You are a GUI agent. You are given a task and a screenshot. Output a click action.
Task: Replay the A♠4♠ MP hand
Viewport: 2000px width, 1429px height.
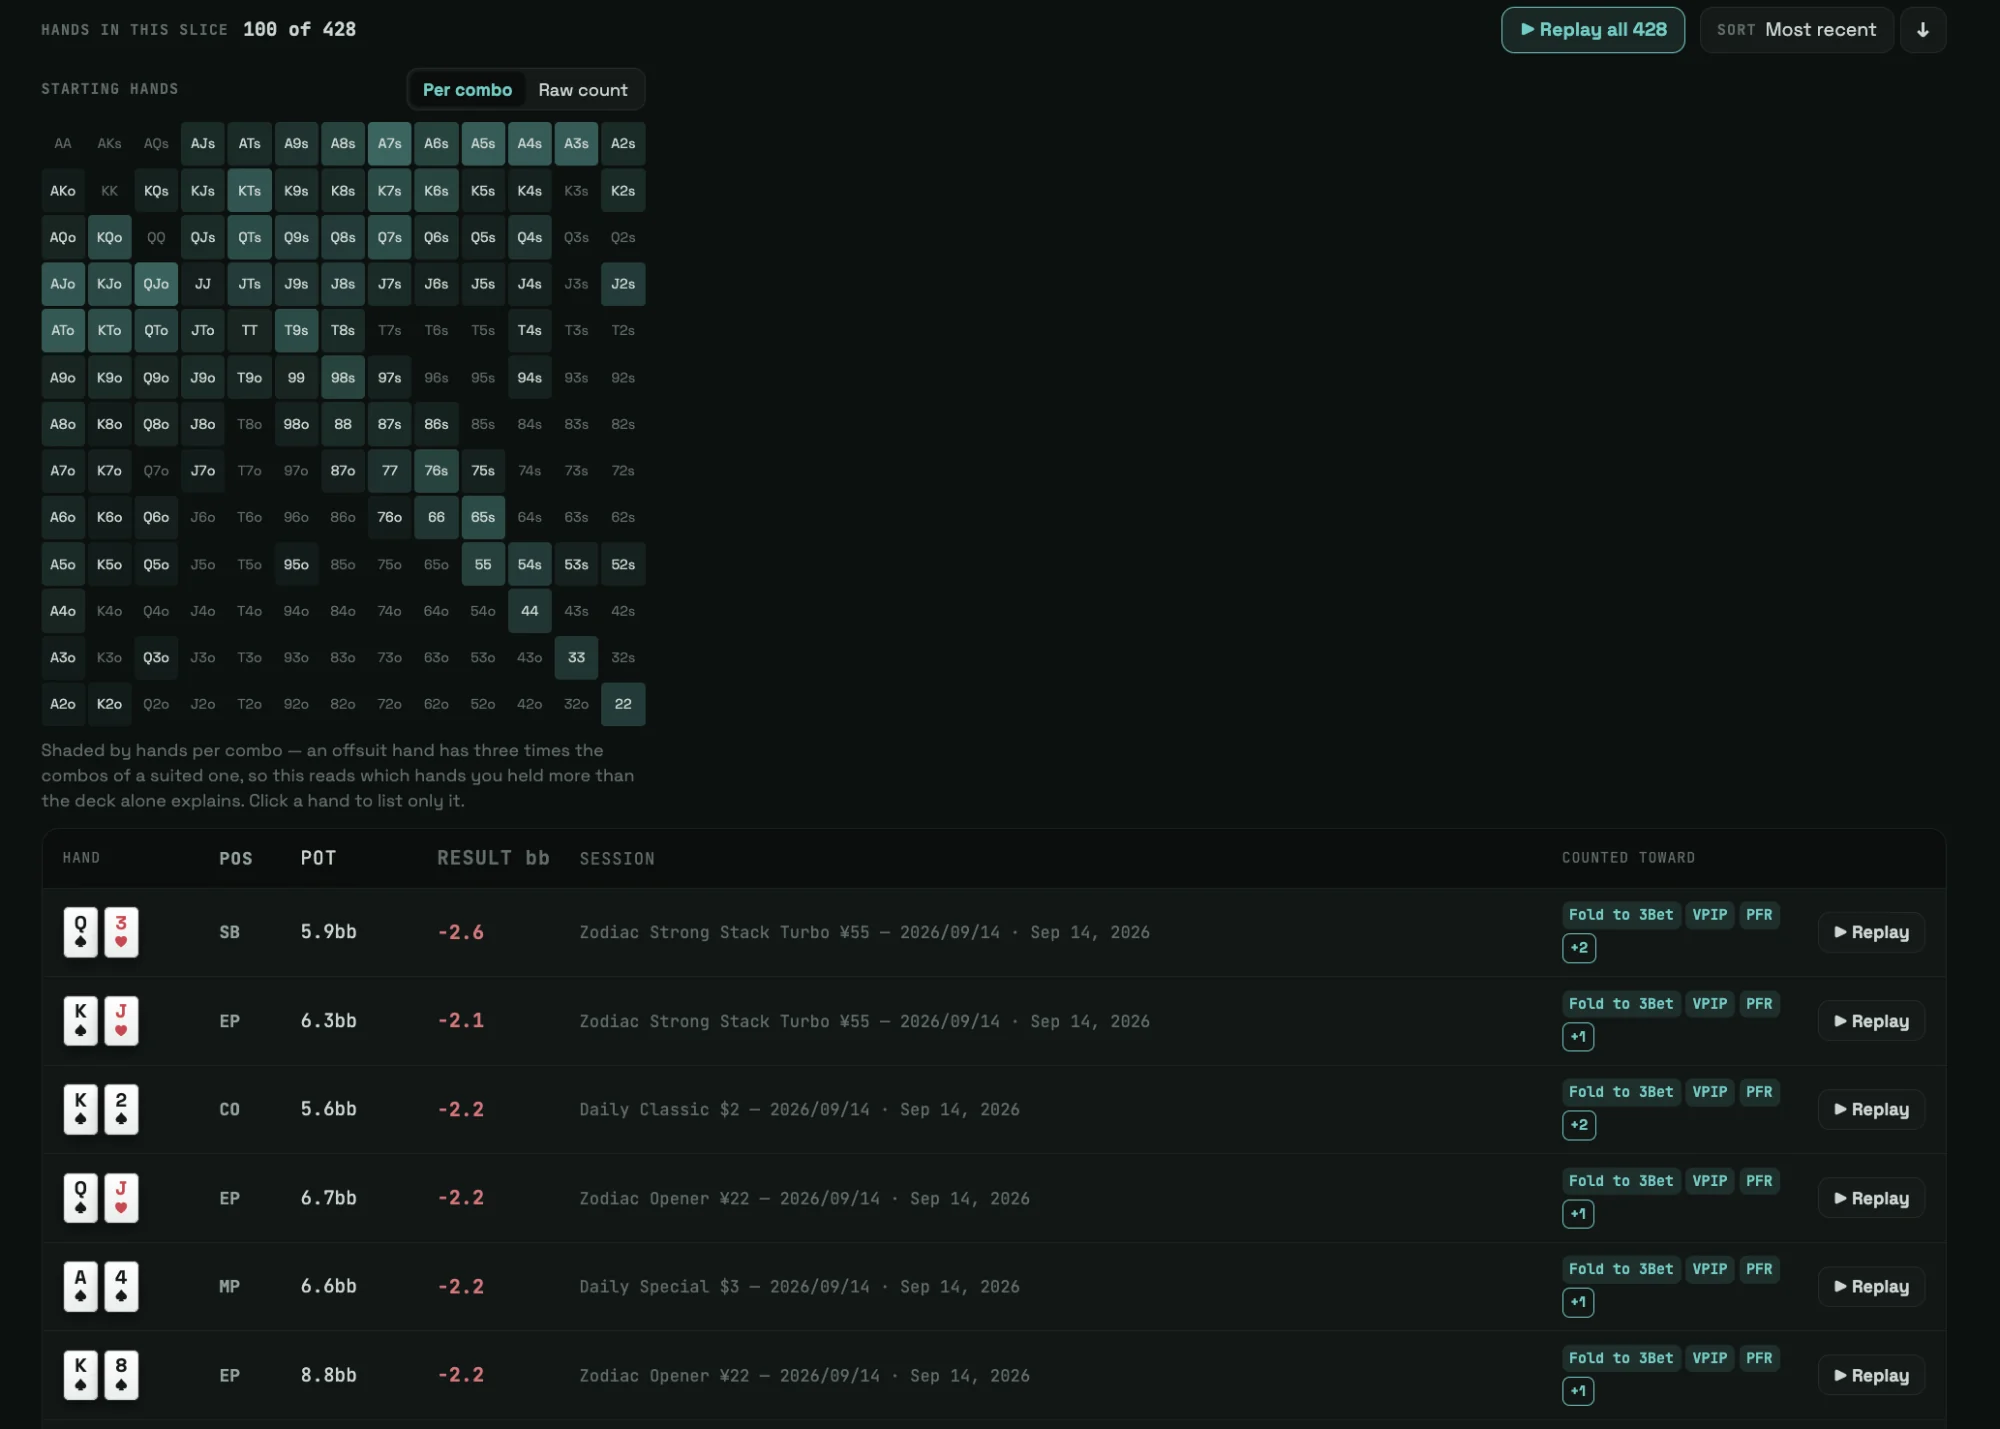pos(1871,1286)
